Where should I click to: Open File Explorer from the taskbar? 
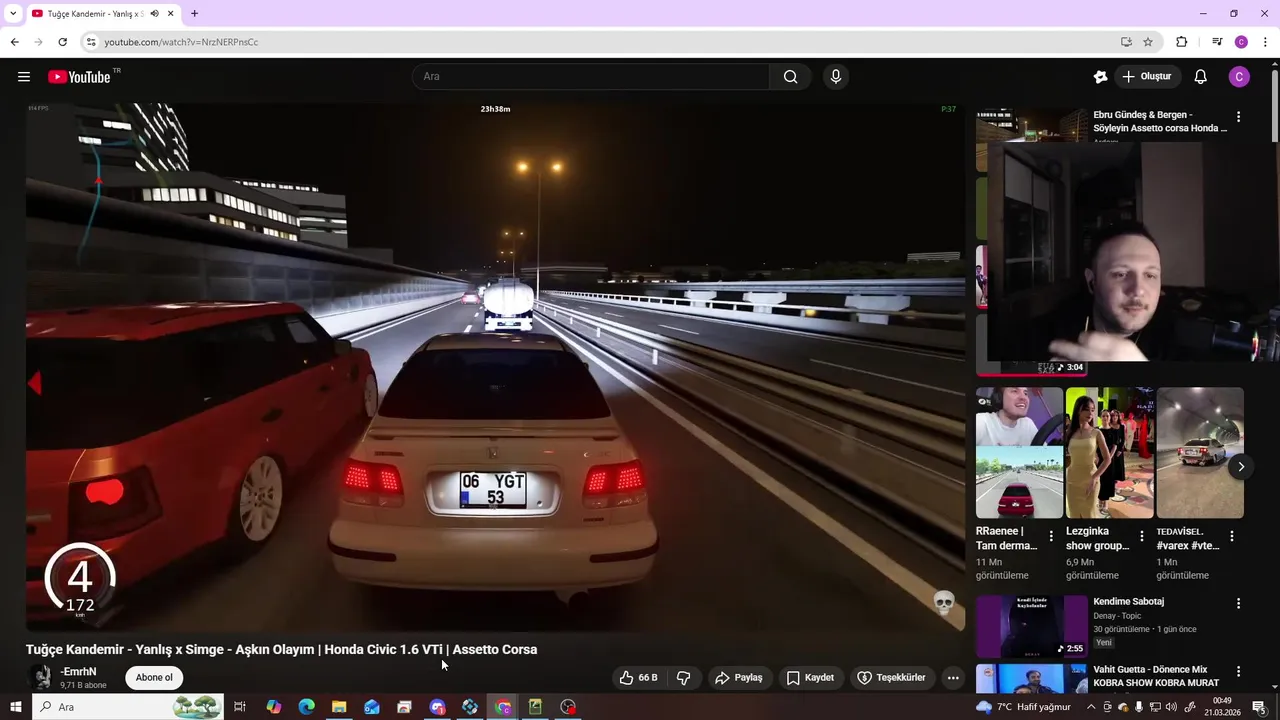pyautogui.click(x=339, y=707)
